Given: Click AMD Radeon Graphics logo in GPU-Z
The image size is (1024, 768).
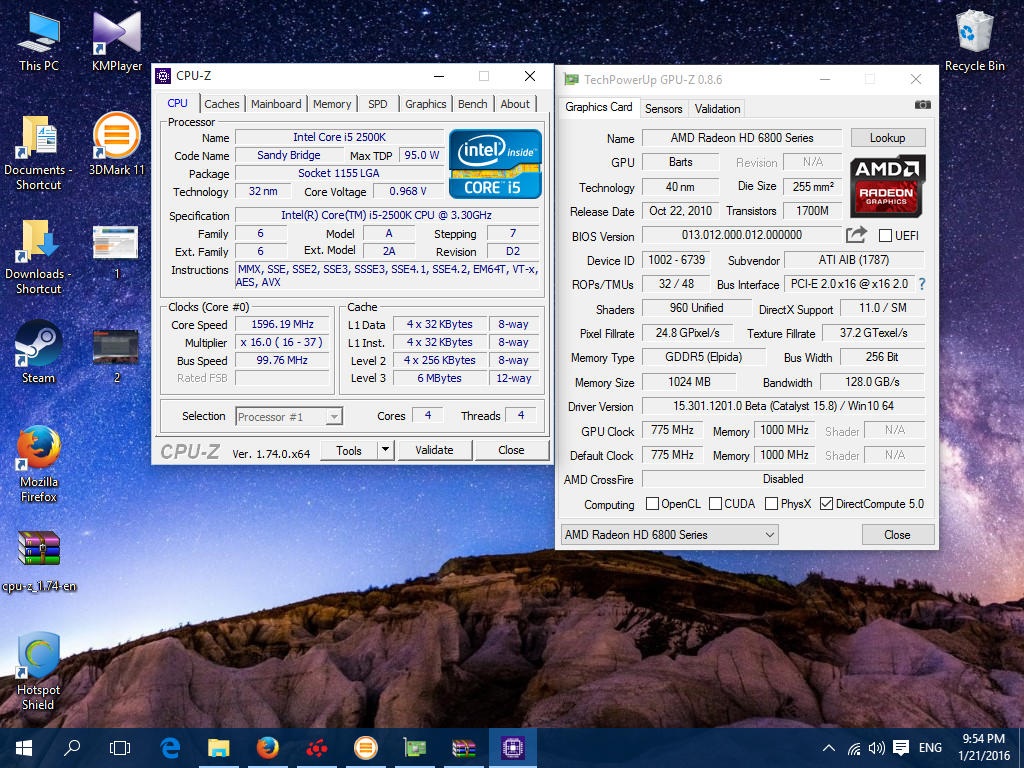Looking at the screenshot, I should (x=887, y=186).
